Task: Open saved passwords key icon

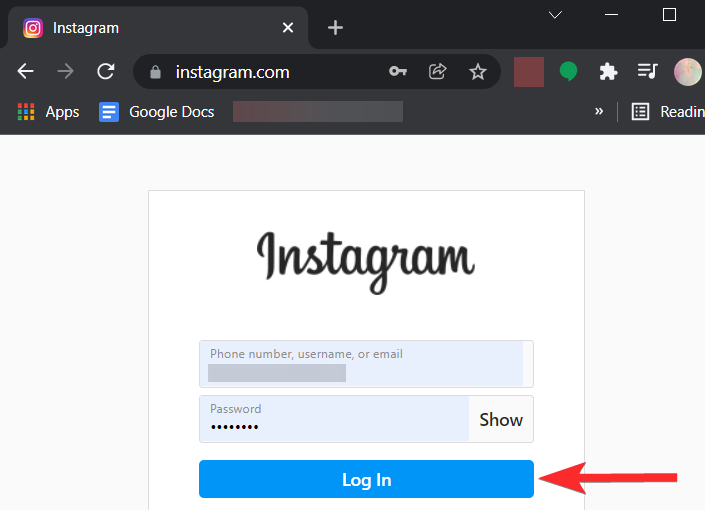Action: 397,72
